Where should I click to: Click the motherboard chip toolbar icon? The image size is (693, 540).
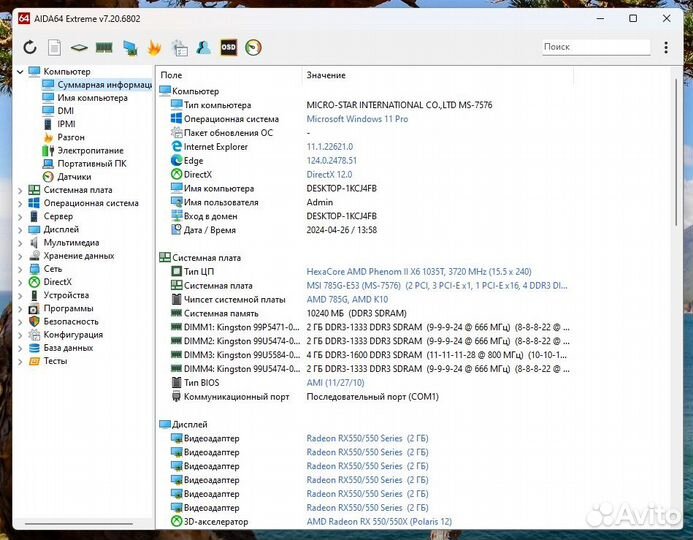tap(79, 47)
